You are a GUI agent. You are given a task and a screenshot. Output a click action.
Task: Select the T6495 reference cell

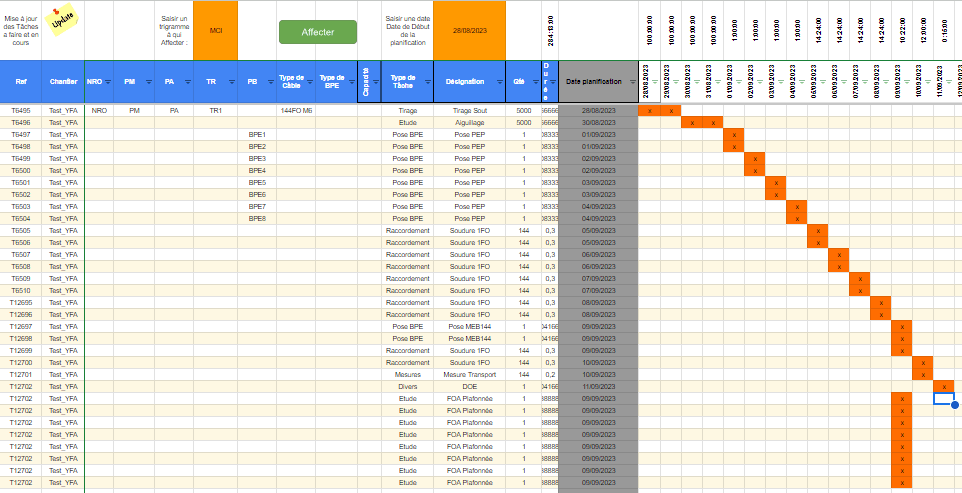[21, 110]
